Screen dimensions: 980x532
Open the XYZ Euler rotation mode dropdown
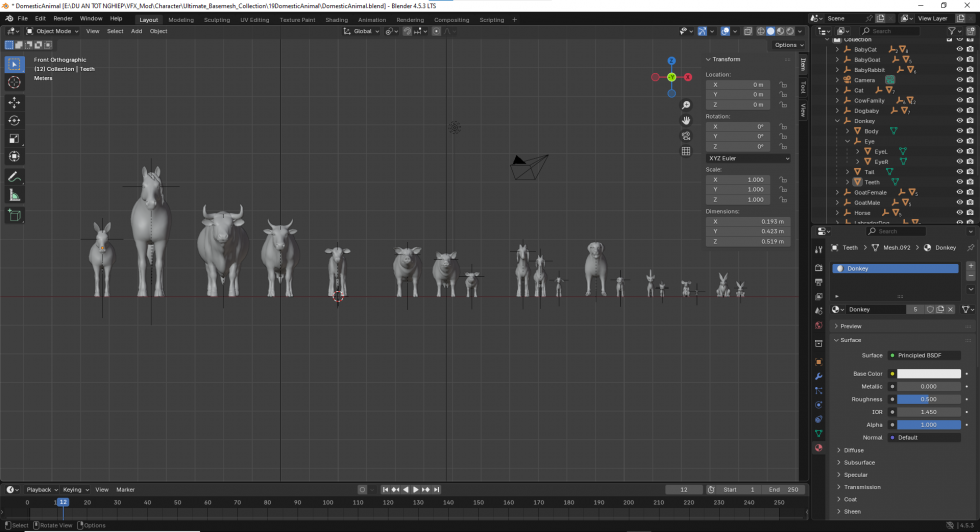[x=748, y=158]
